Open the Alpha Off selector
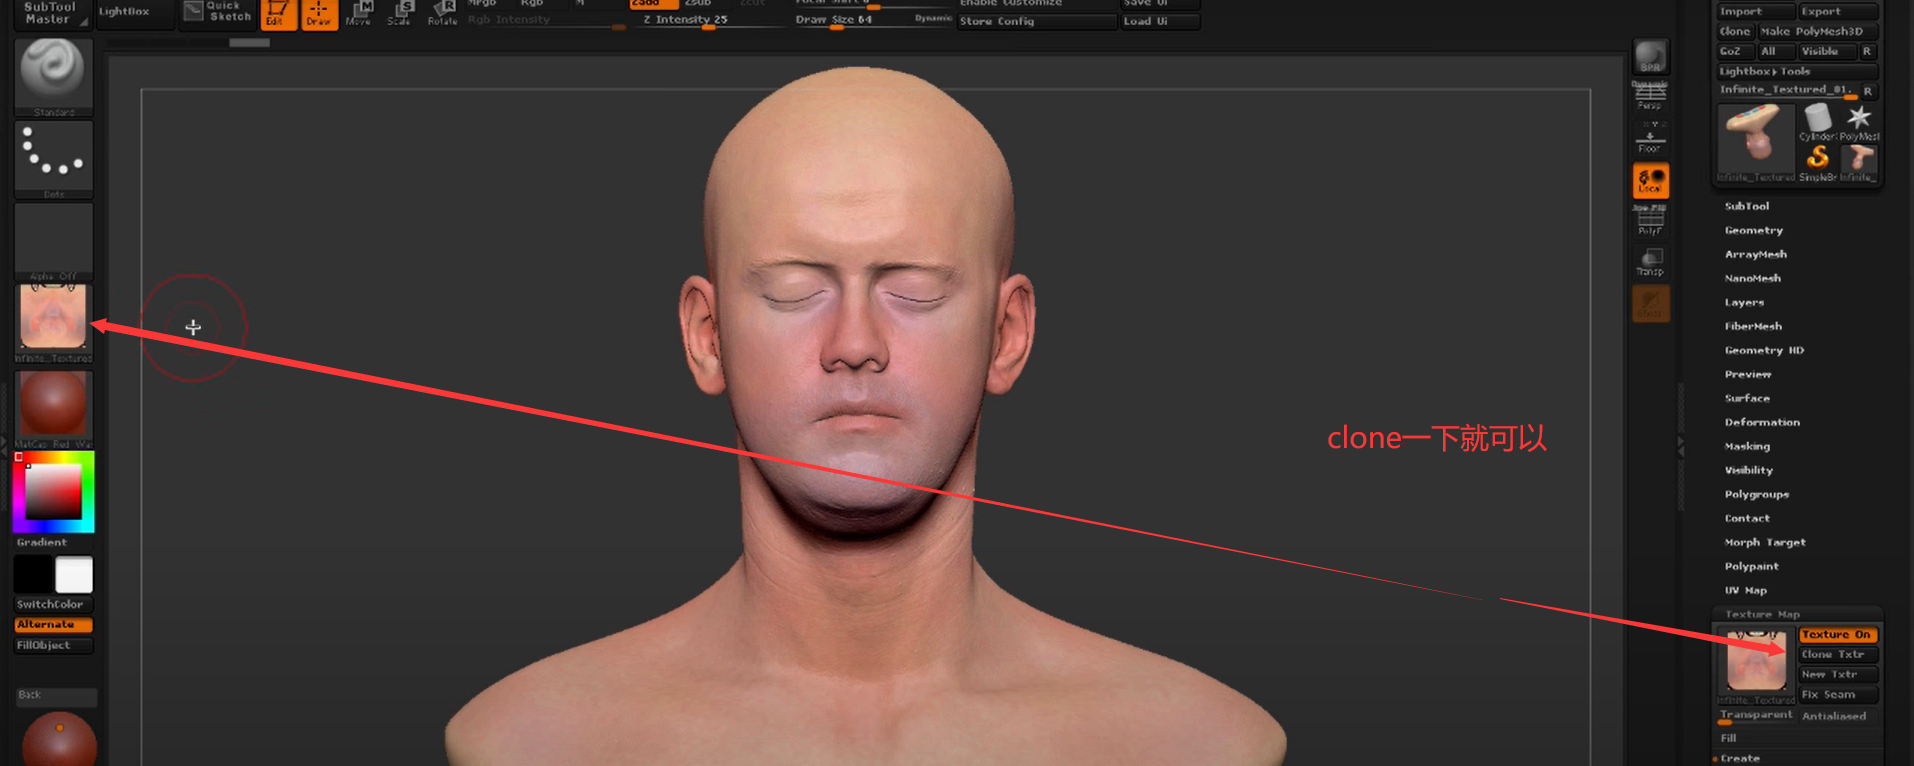Viewport: 1914px width, 766px height. (x=54, y=241)
